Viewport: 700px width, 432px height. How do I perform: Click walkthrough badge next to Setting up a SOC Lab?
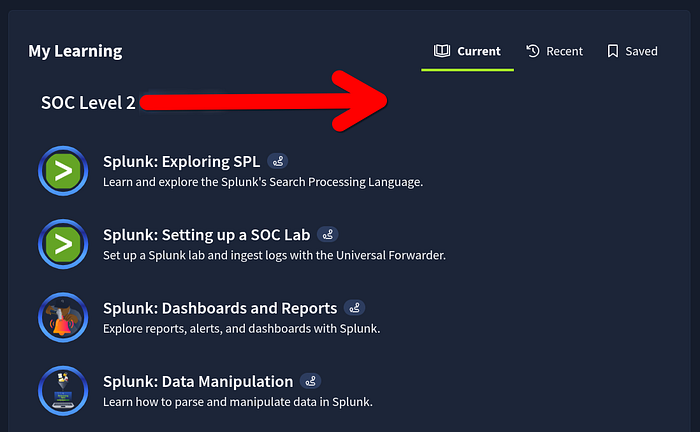coord(328,234)
